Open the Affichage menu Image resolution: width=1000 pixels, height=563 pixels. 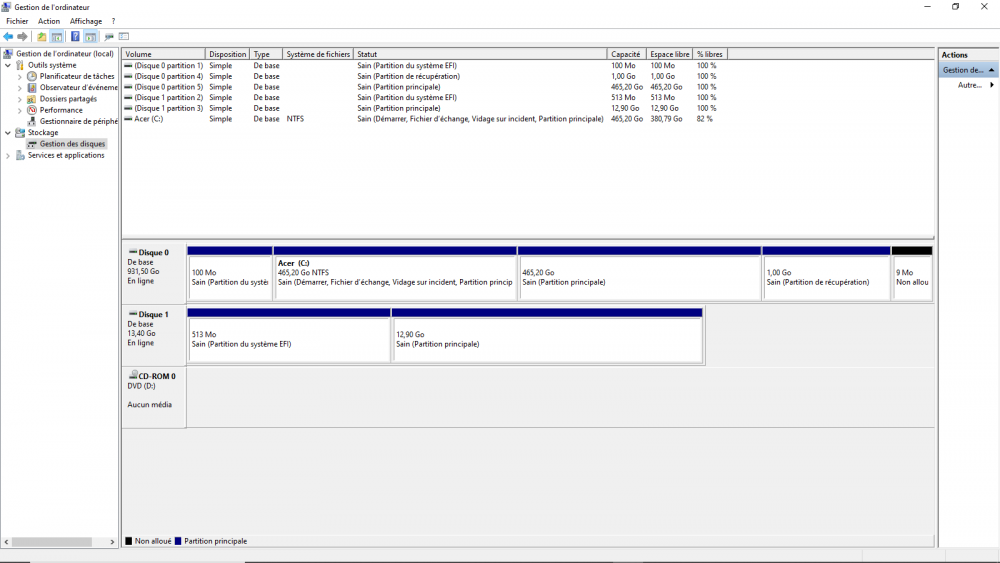[x=86, y=21]
